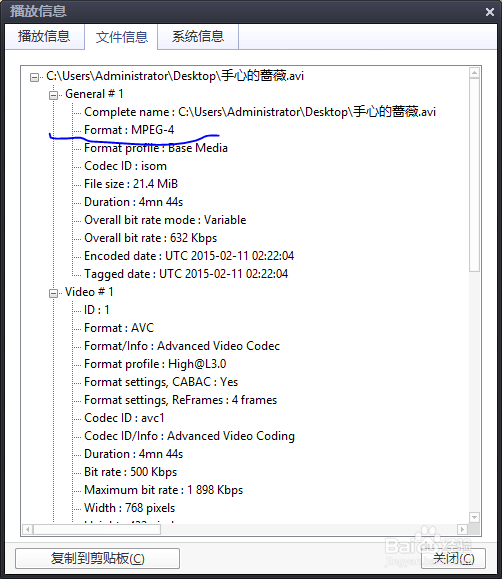Click the 关闭 button

click(x=453, y=558)
